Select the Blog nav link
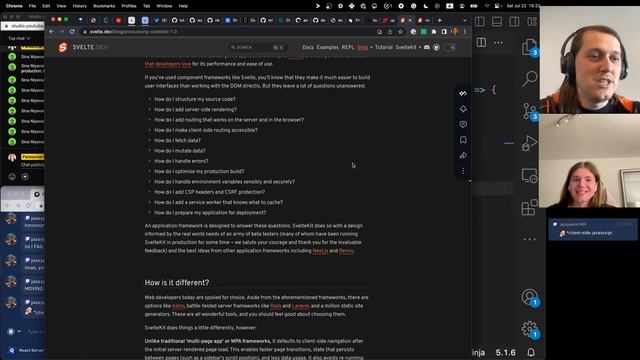 (362, 47)
